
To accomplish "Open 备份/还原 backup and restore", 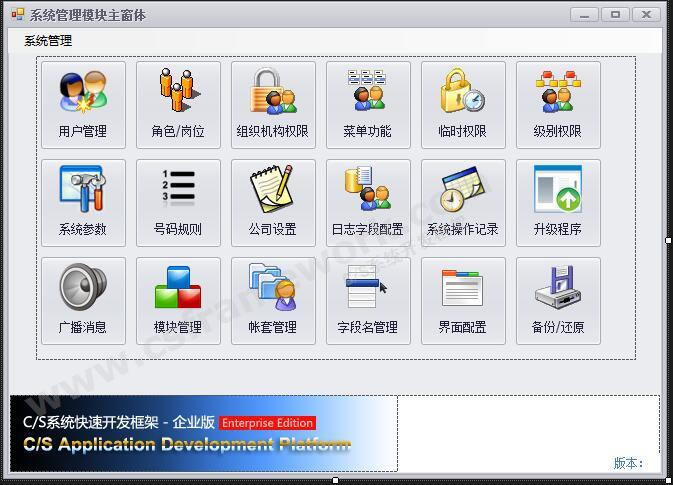I will [x=558, y=300].
